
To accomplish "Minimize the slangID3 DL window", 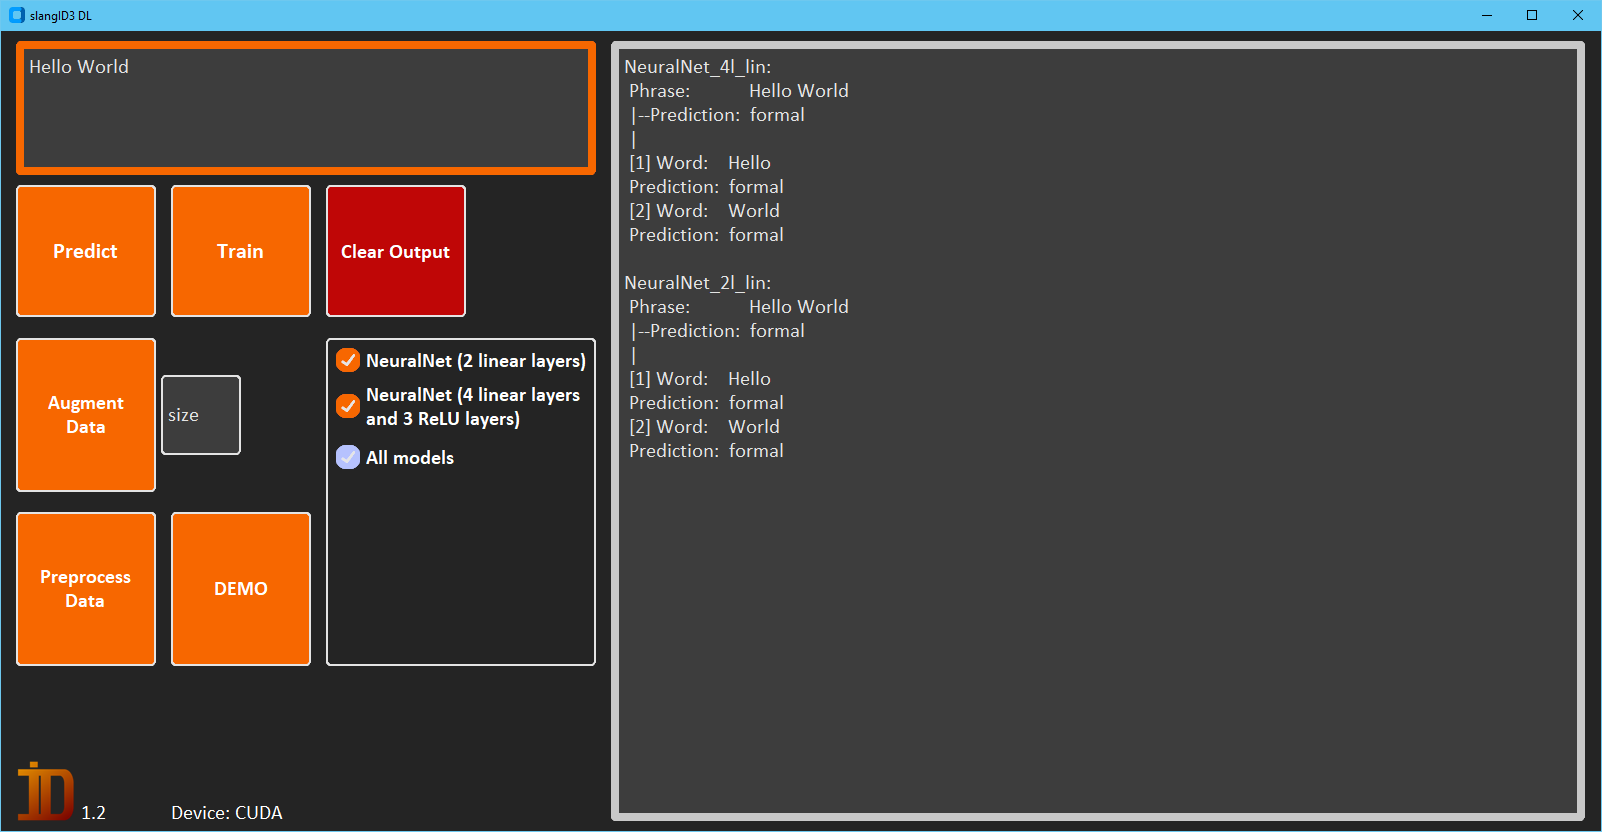I will click(1487, 15).
